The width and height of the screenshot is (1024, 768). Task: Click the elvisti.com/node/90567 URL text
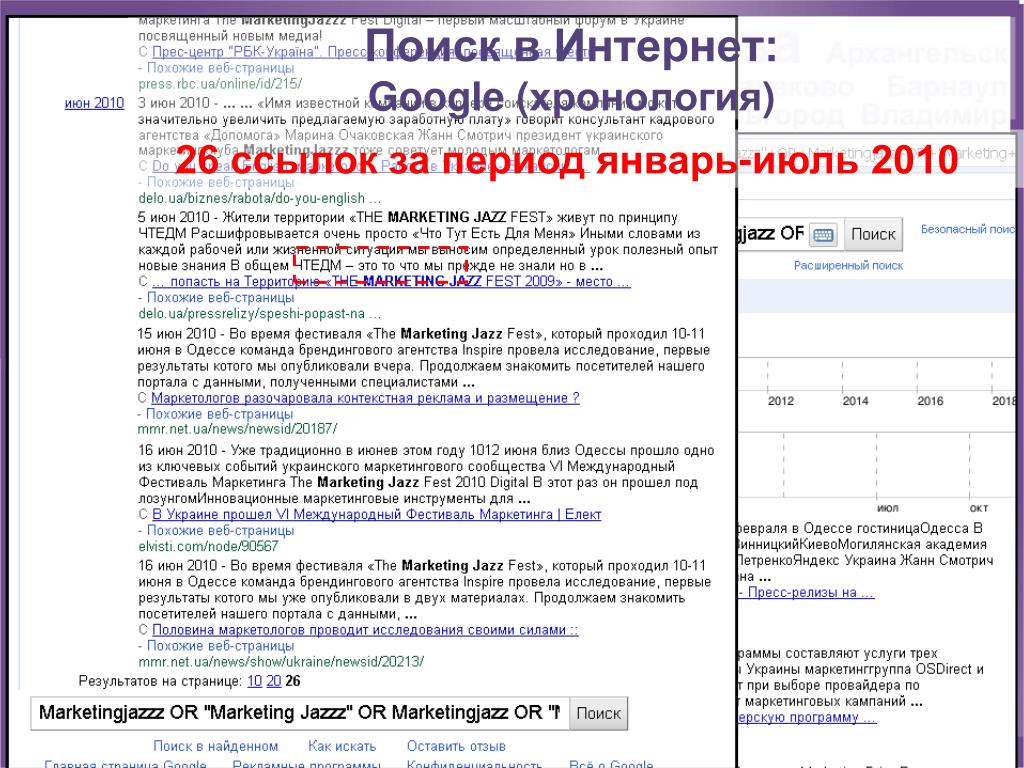208,546
